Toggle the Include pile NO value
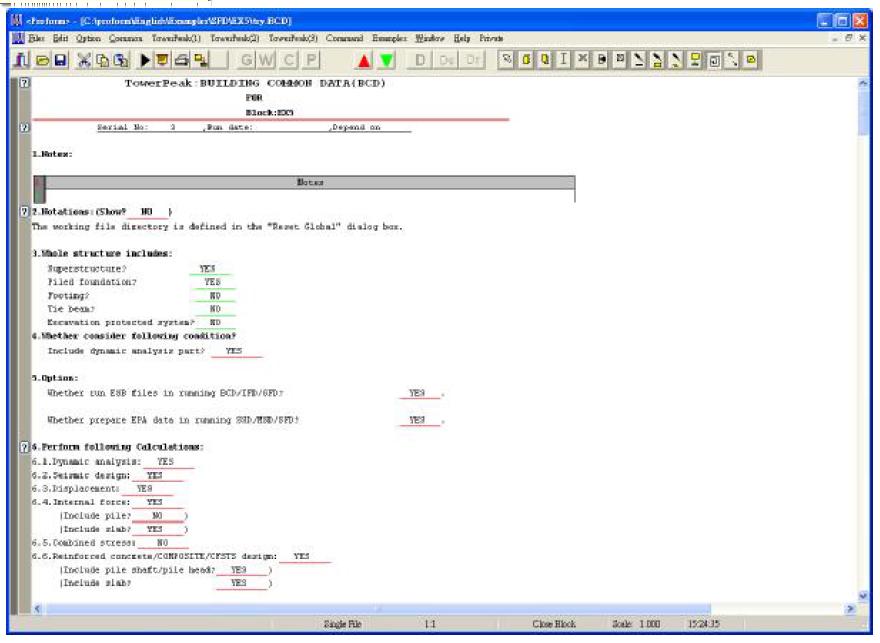 [x=158, y=516]
